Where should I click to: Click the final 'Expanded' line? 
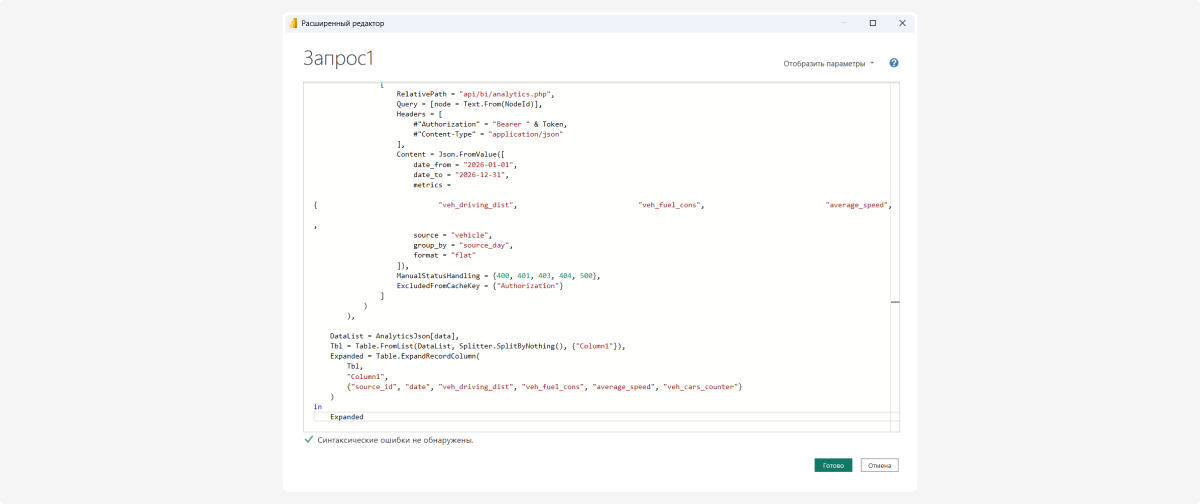347,417
